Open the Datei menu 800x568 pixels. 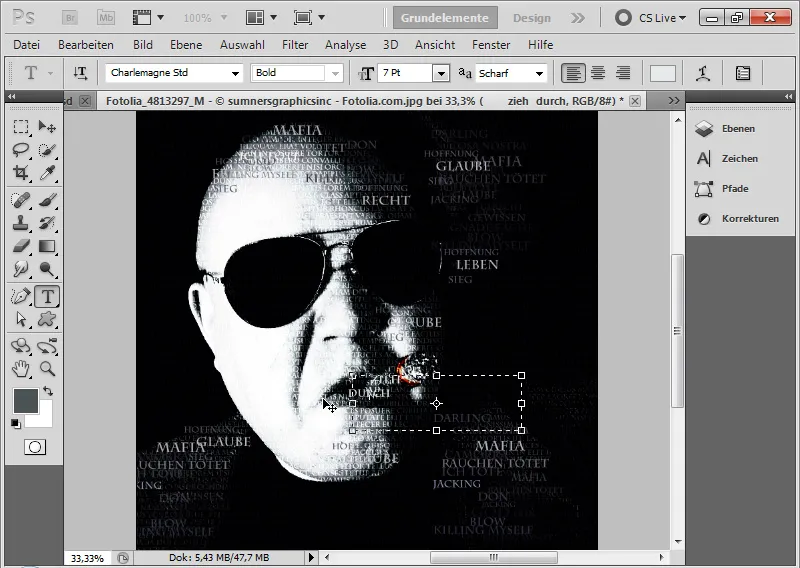[27, 45]
